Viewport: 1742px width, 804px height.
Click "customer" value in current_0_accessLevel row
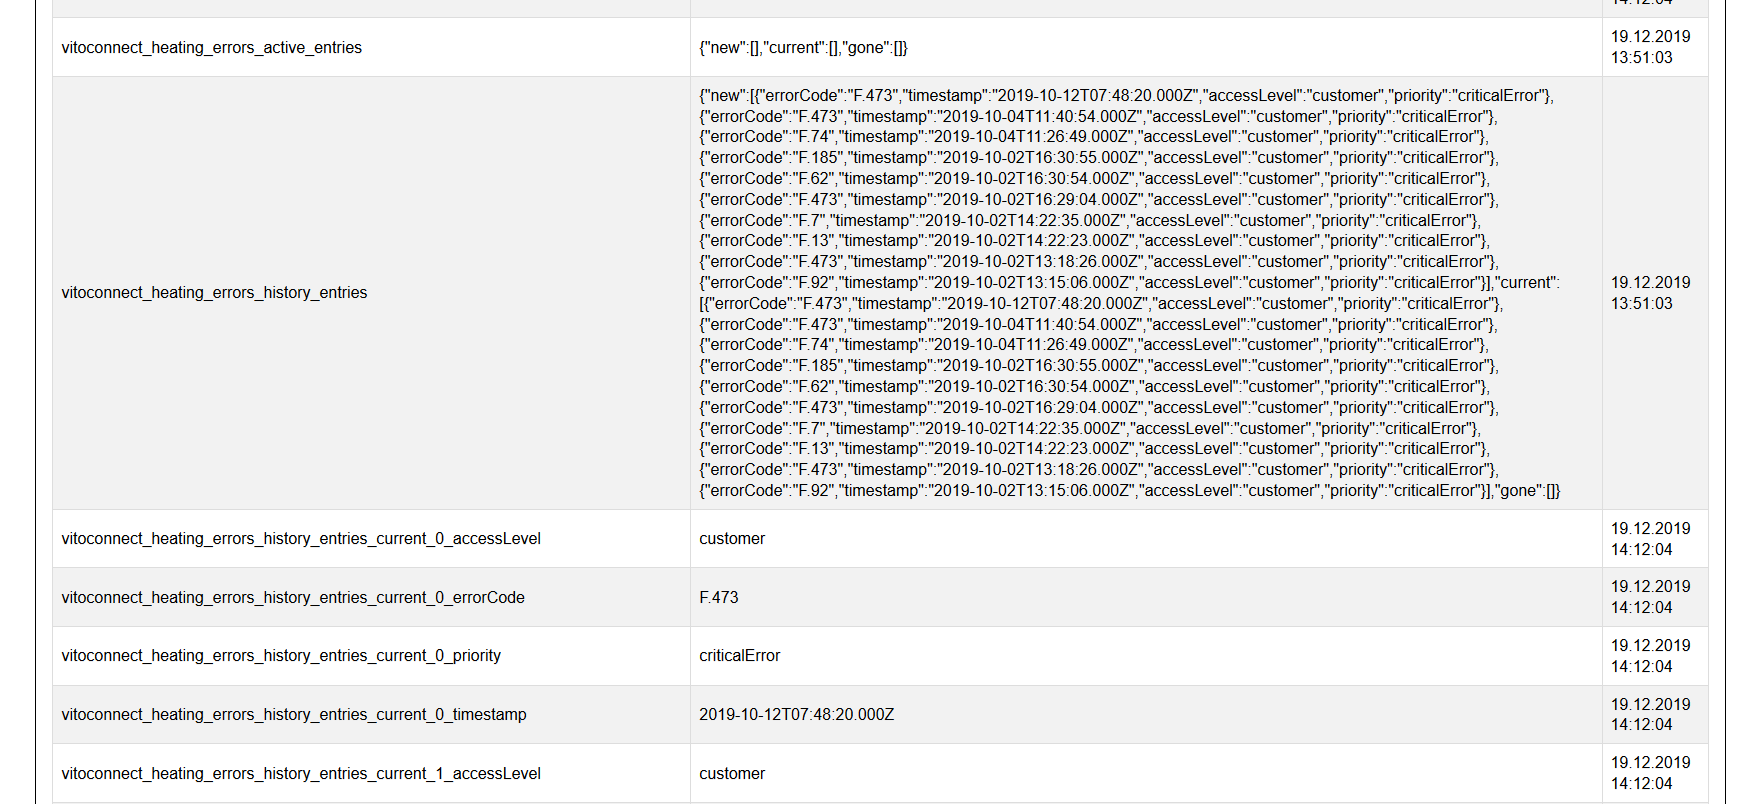point(732,538)
